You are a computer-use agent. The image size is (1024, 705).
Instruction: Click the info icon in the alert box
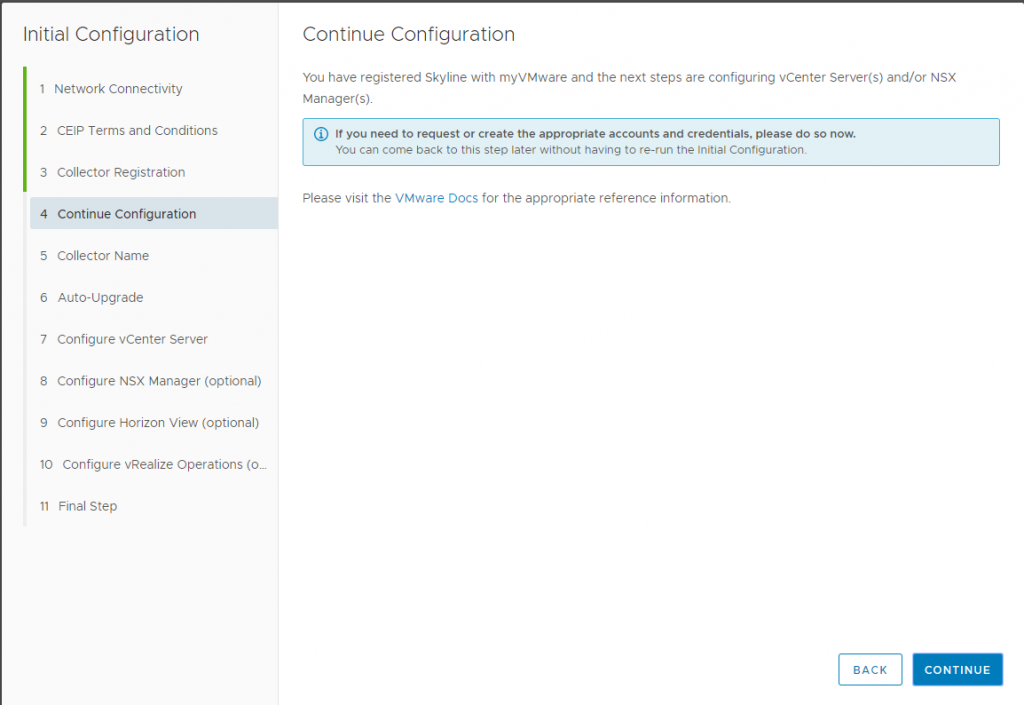point(321,134)
